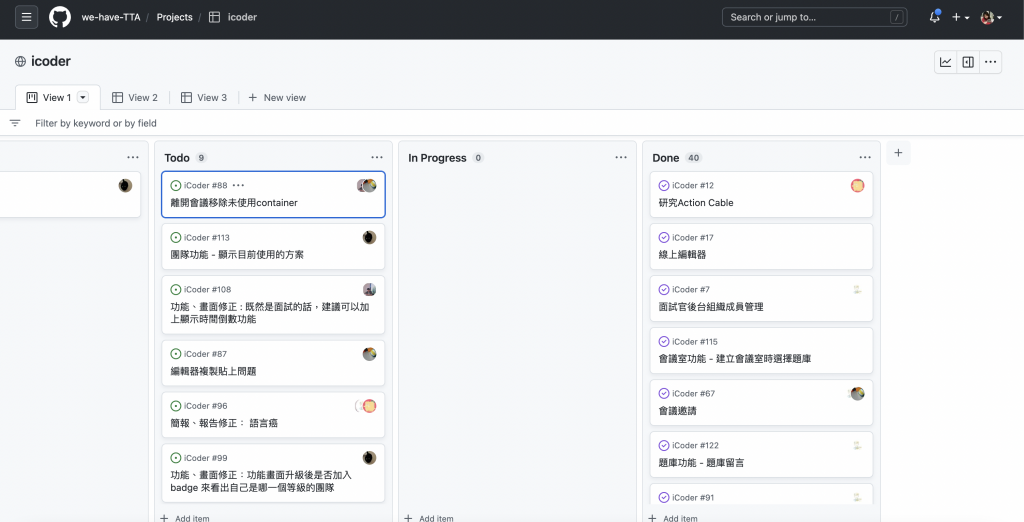Click open issue status icon on iCoder #113
The image size is (1024, 522).
point(176,238)
